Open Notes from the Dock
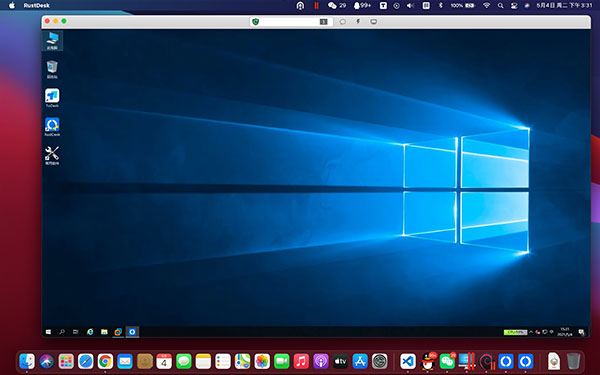600x375 pixels. pos(203,361)
